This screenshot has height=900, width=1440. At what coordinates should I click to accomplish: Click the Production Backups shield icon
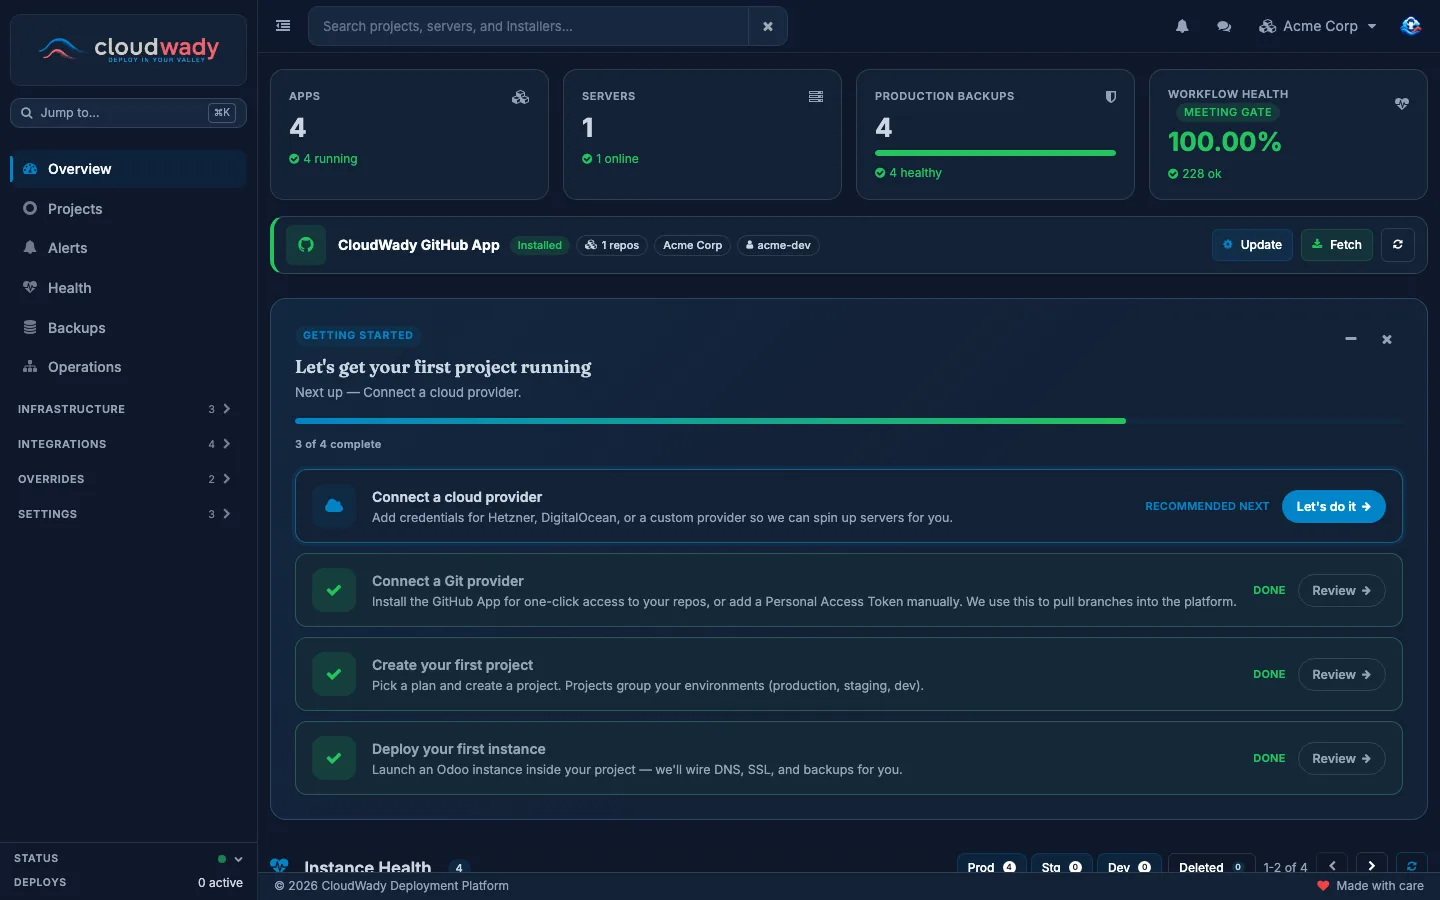click(1110, 97)
